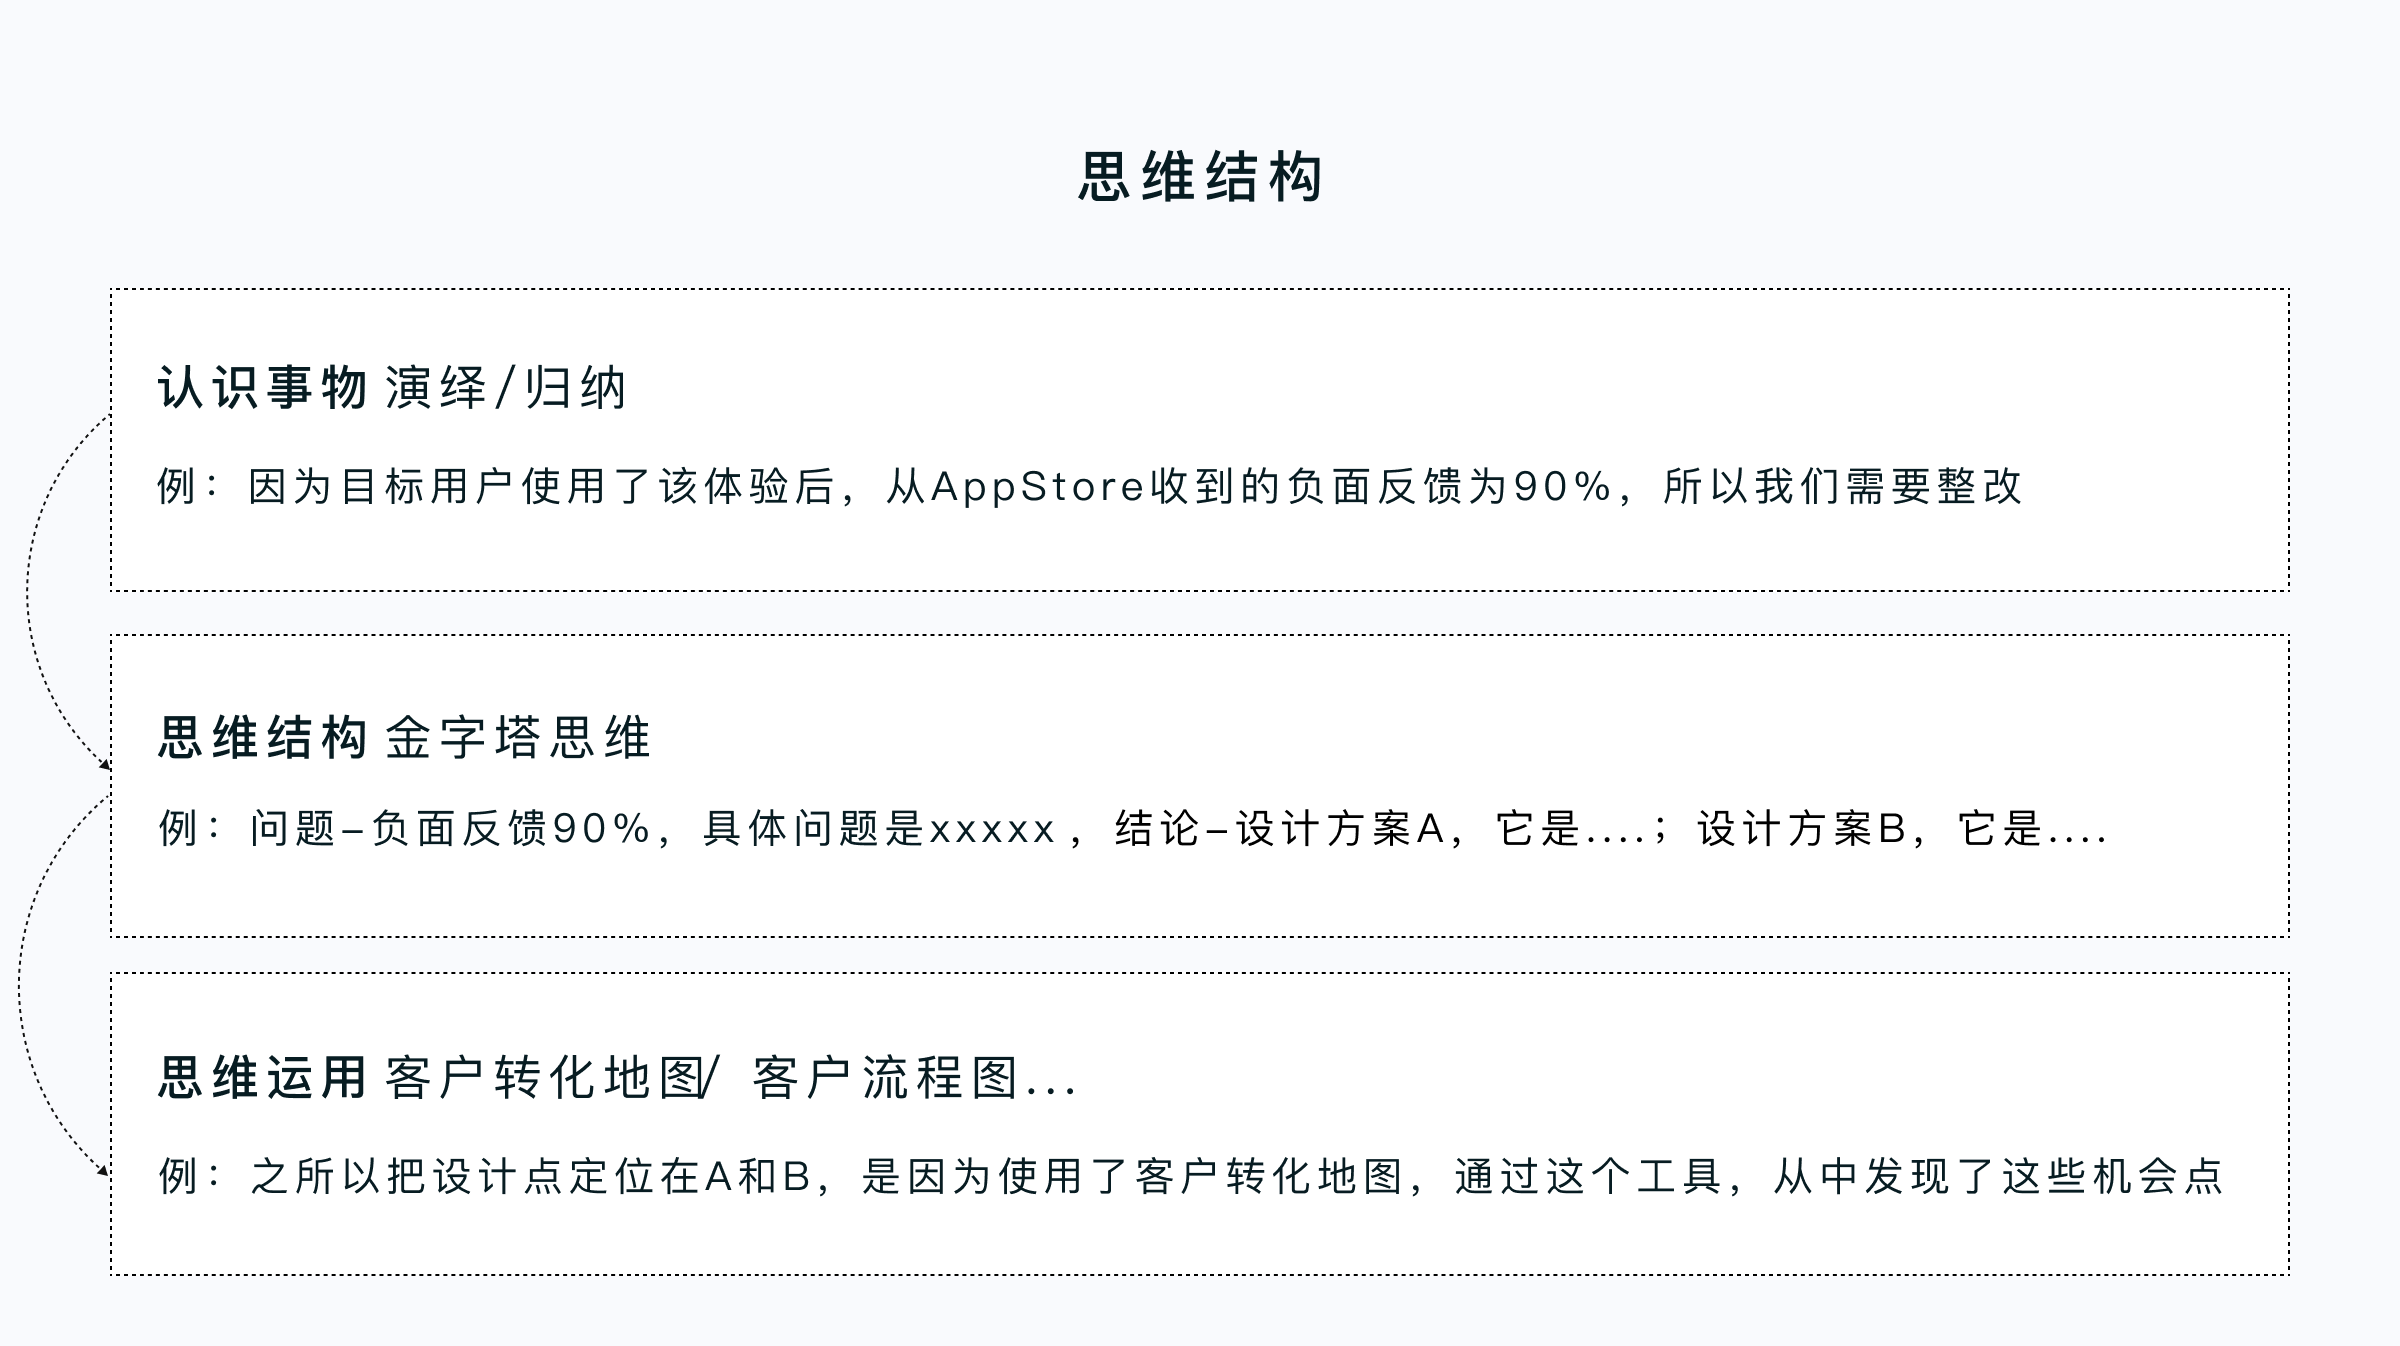The height and width of the screenshot is (1346, 2400).
Task: Click the 客户流程图... subtitle text
Action: click(x=914, y=1078)
